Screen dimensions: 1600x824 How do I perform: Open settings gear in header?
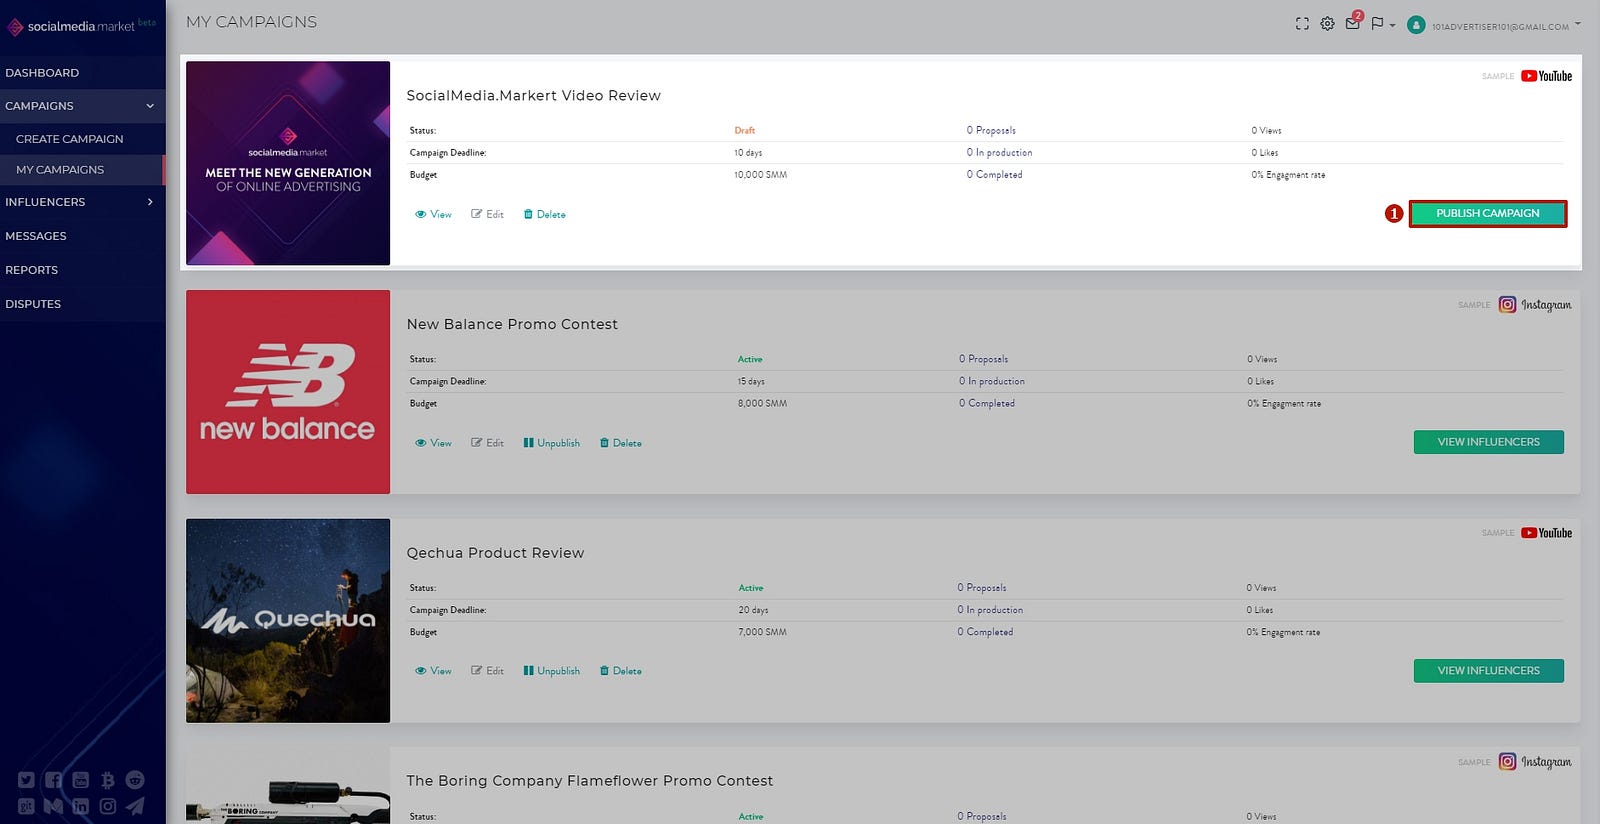[x=1327, y=24]
